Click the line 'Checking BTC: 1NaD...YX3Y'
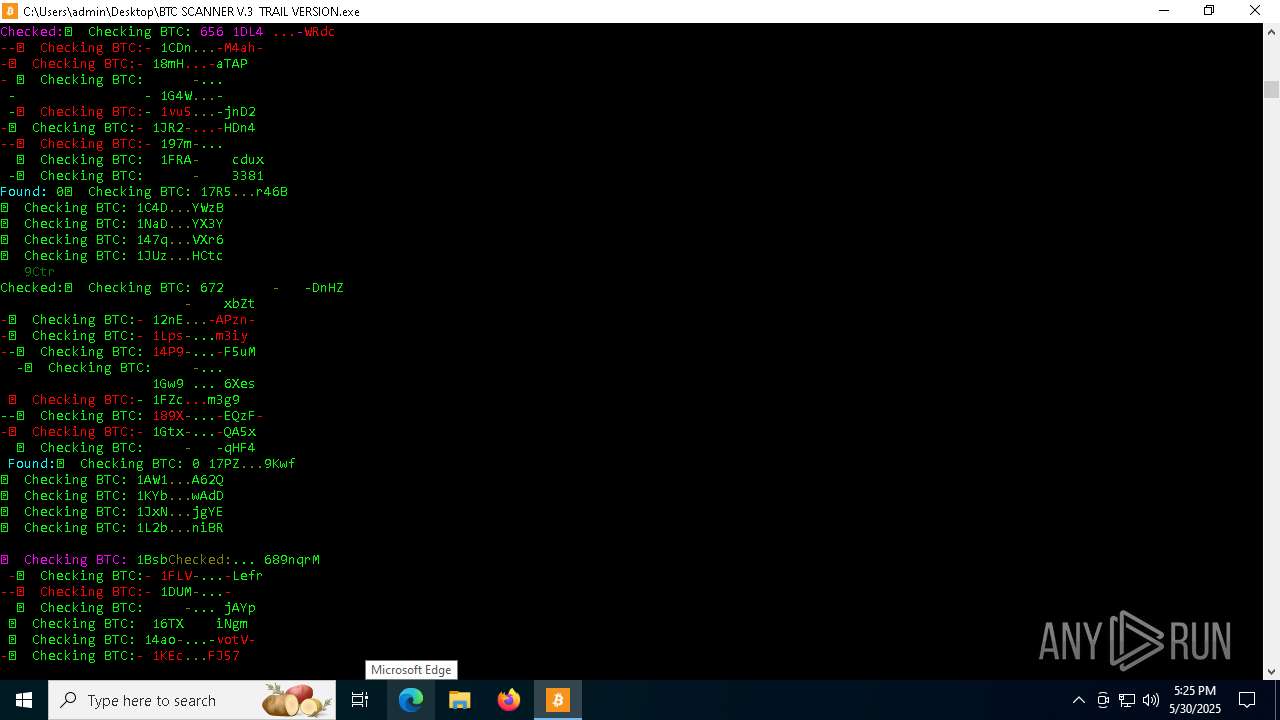This screenshot has height=720, width=1280. tap(112, 223)
